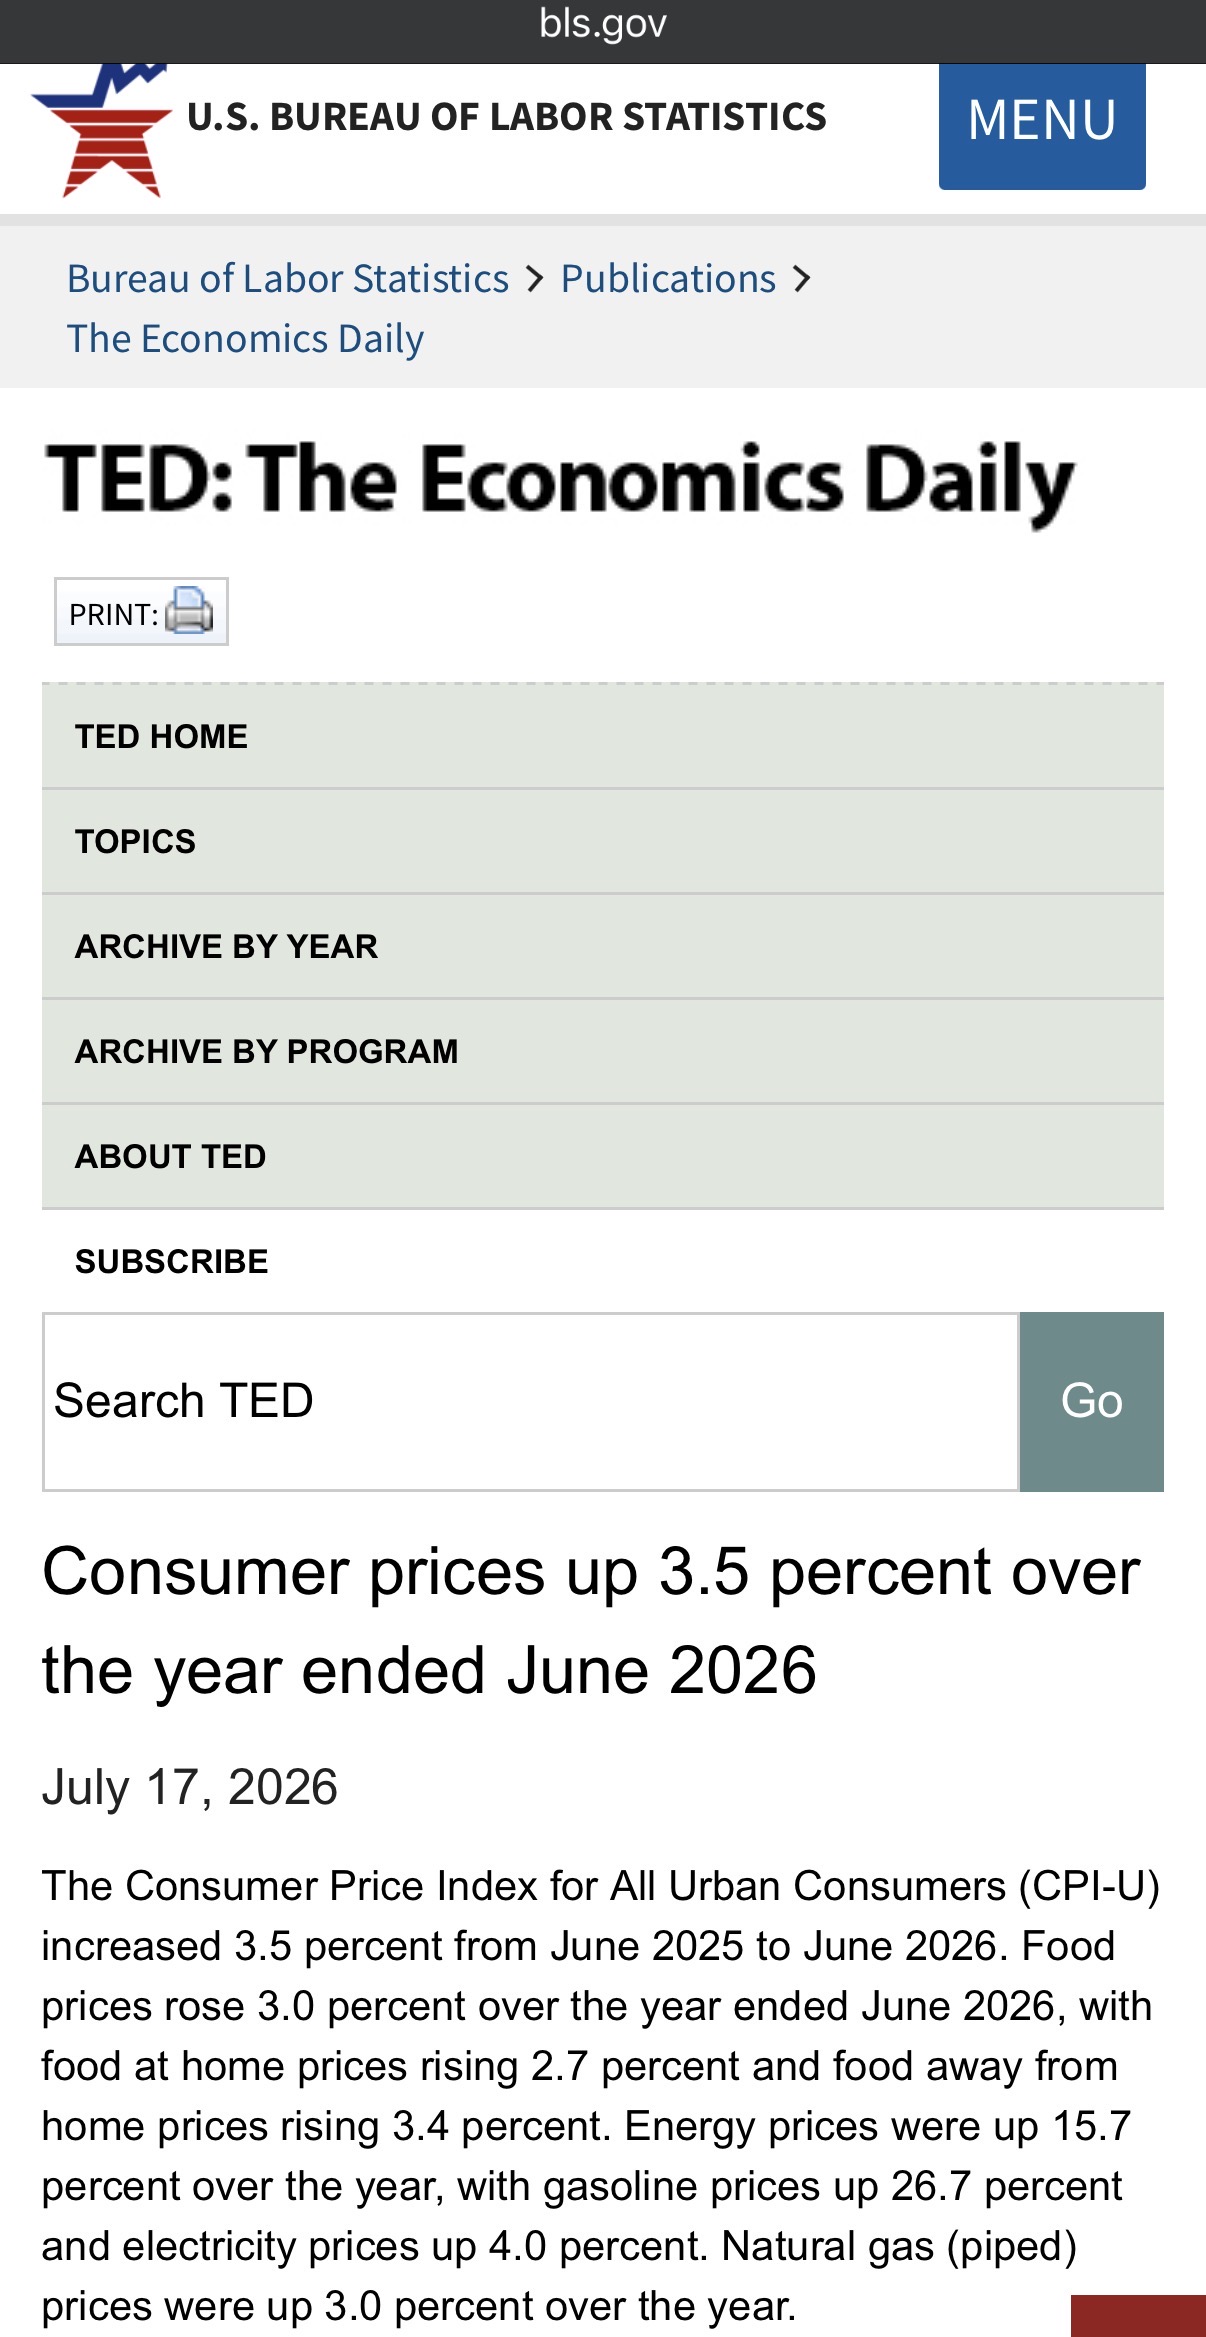Click the printer icon
1206x2337 pixels.
click(x=189, y=611)
